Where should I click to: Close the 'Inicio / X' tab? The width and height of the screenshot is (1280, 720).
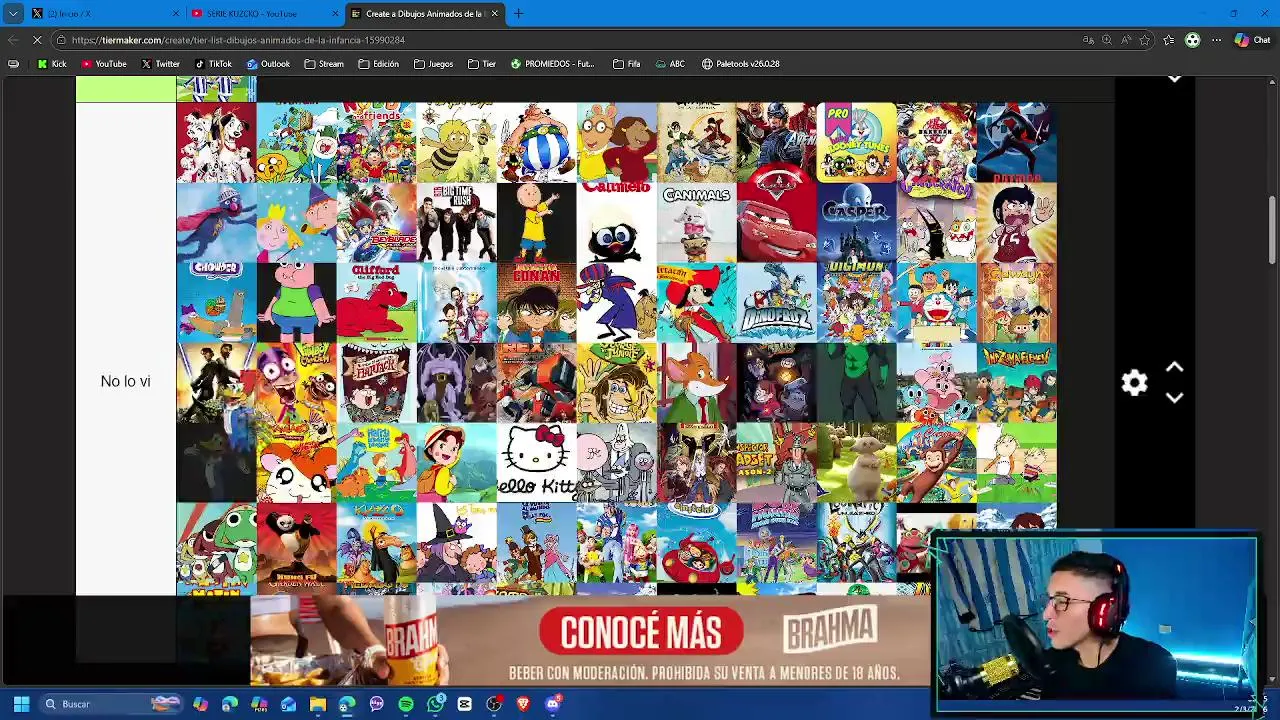(x=176, y=14)
